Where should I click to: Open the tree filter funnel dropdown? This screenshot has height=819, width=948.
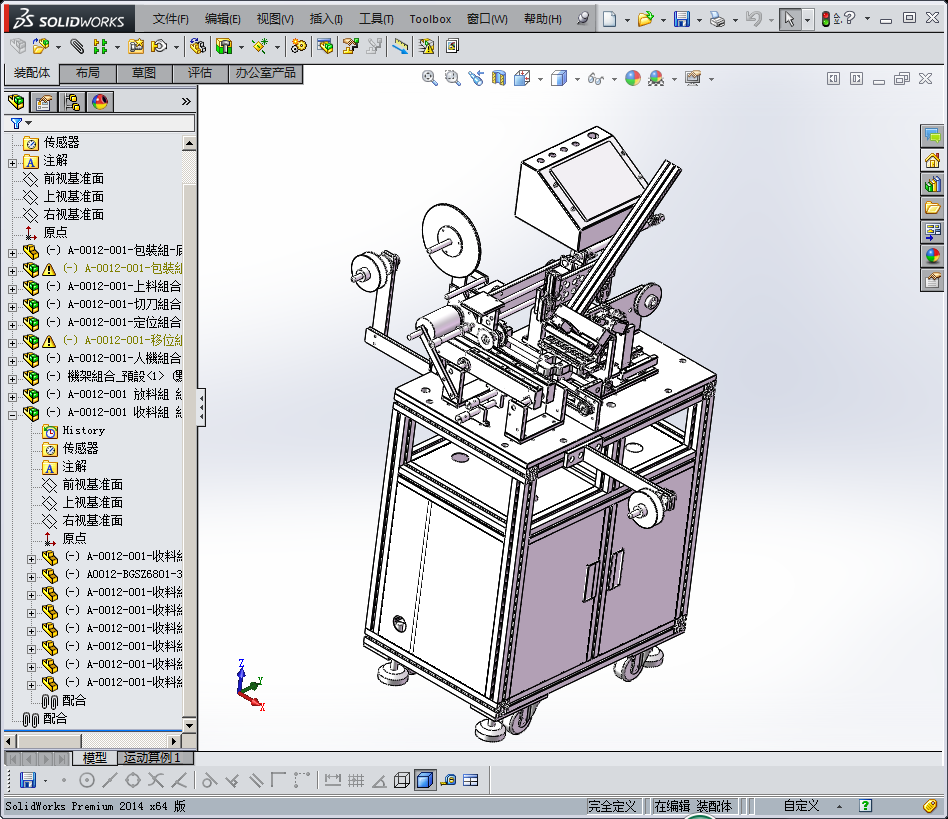pos(20,123)
